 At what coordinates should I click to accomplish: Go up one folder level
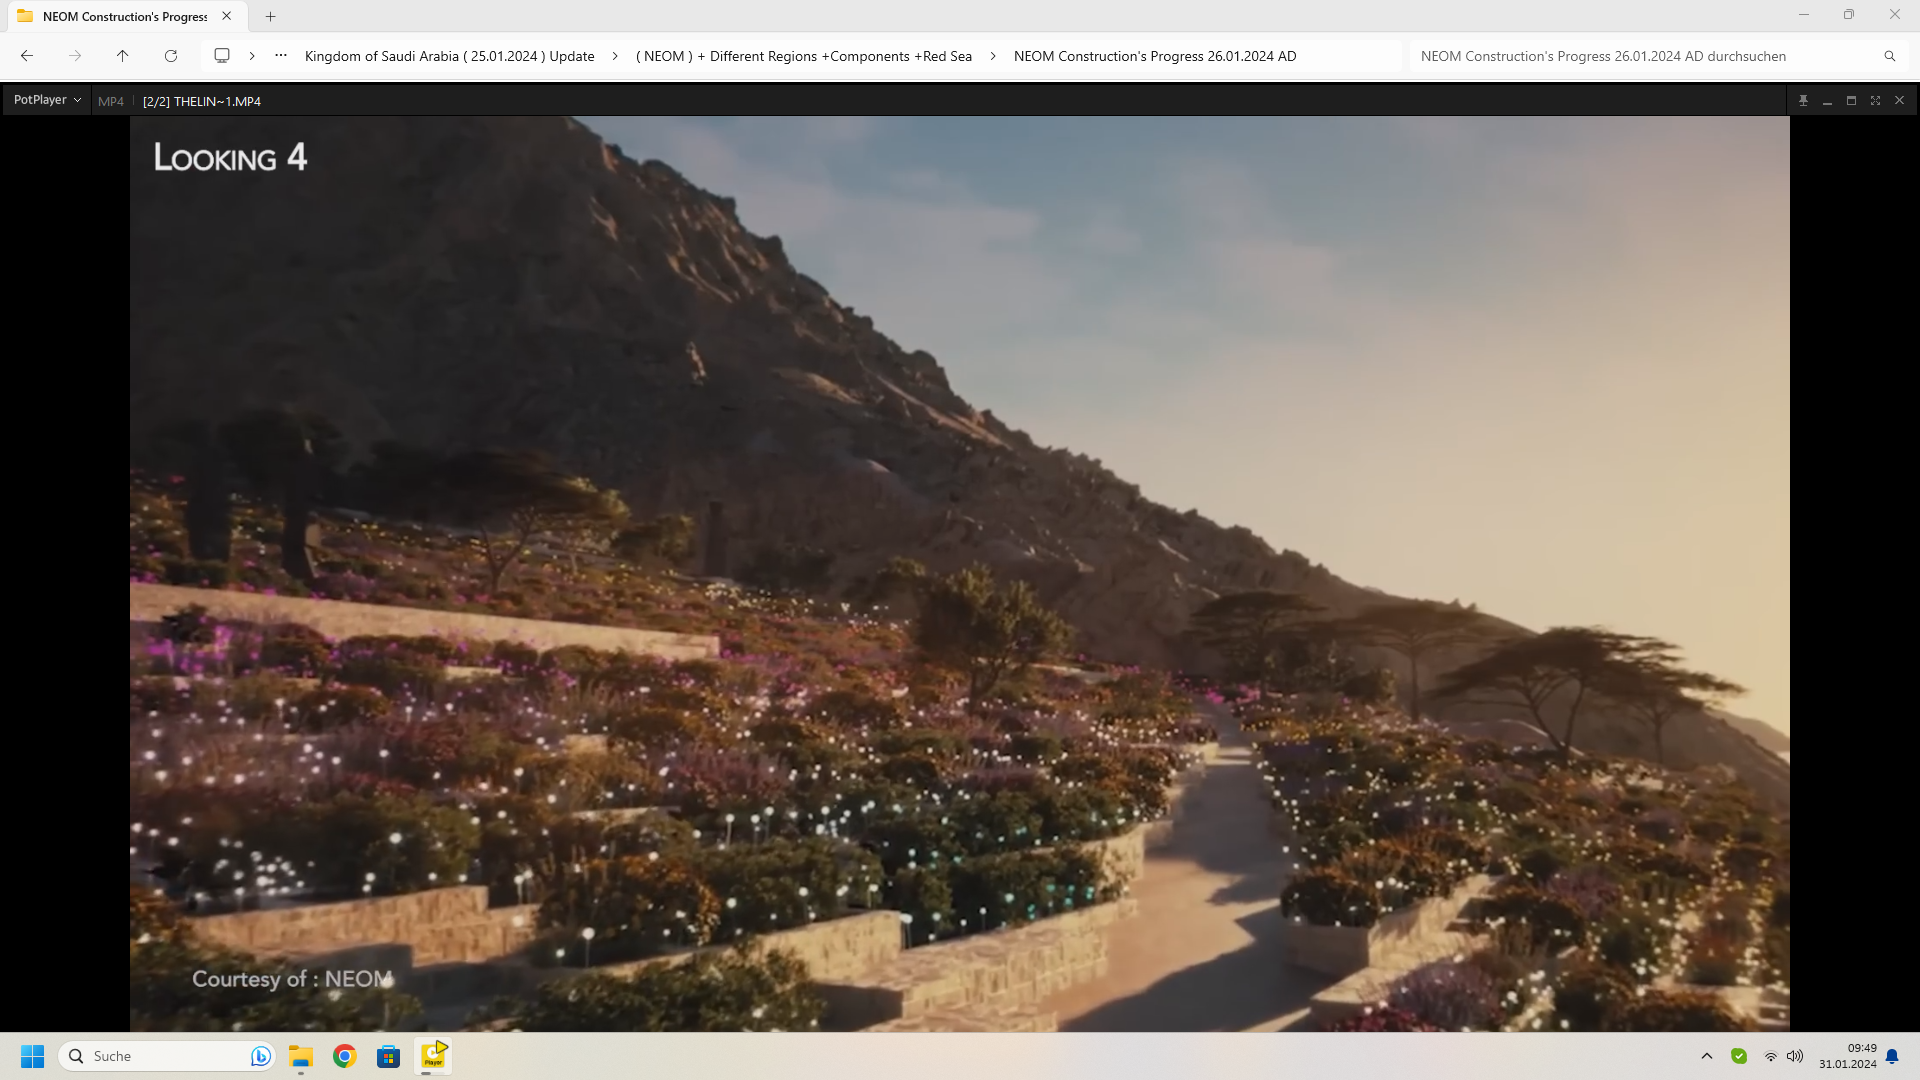(x=123, y=56)
